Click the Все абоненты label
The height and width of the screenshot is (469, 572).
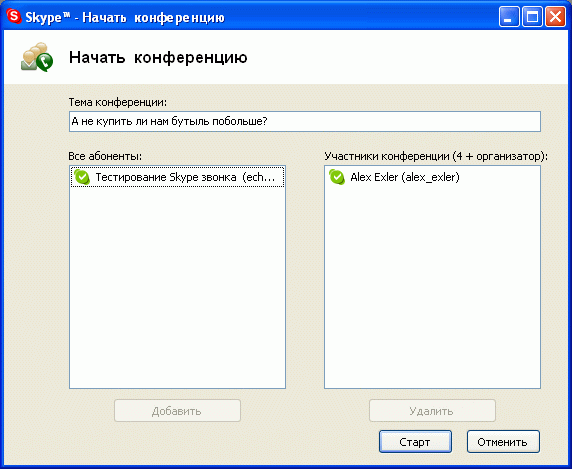coord(105,156)
